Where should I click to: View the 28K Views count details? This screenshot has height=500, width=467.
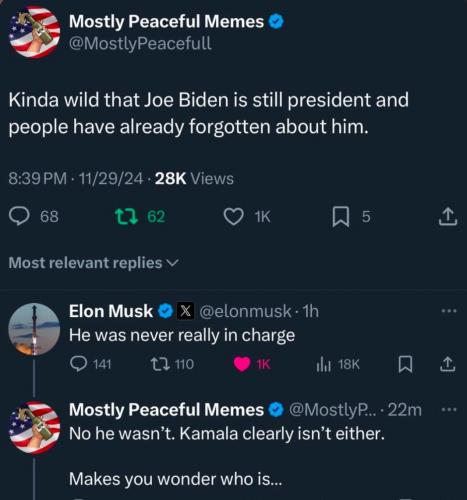click(194, 178)
